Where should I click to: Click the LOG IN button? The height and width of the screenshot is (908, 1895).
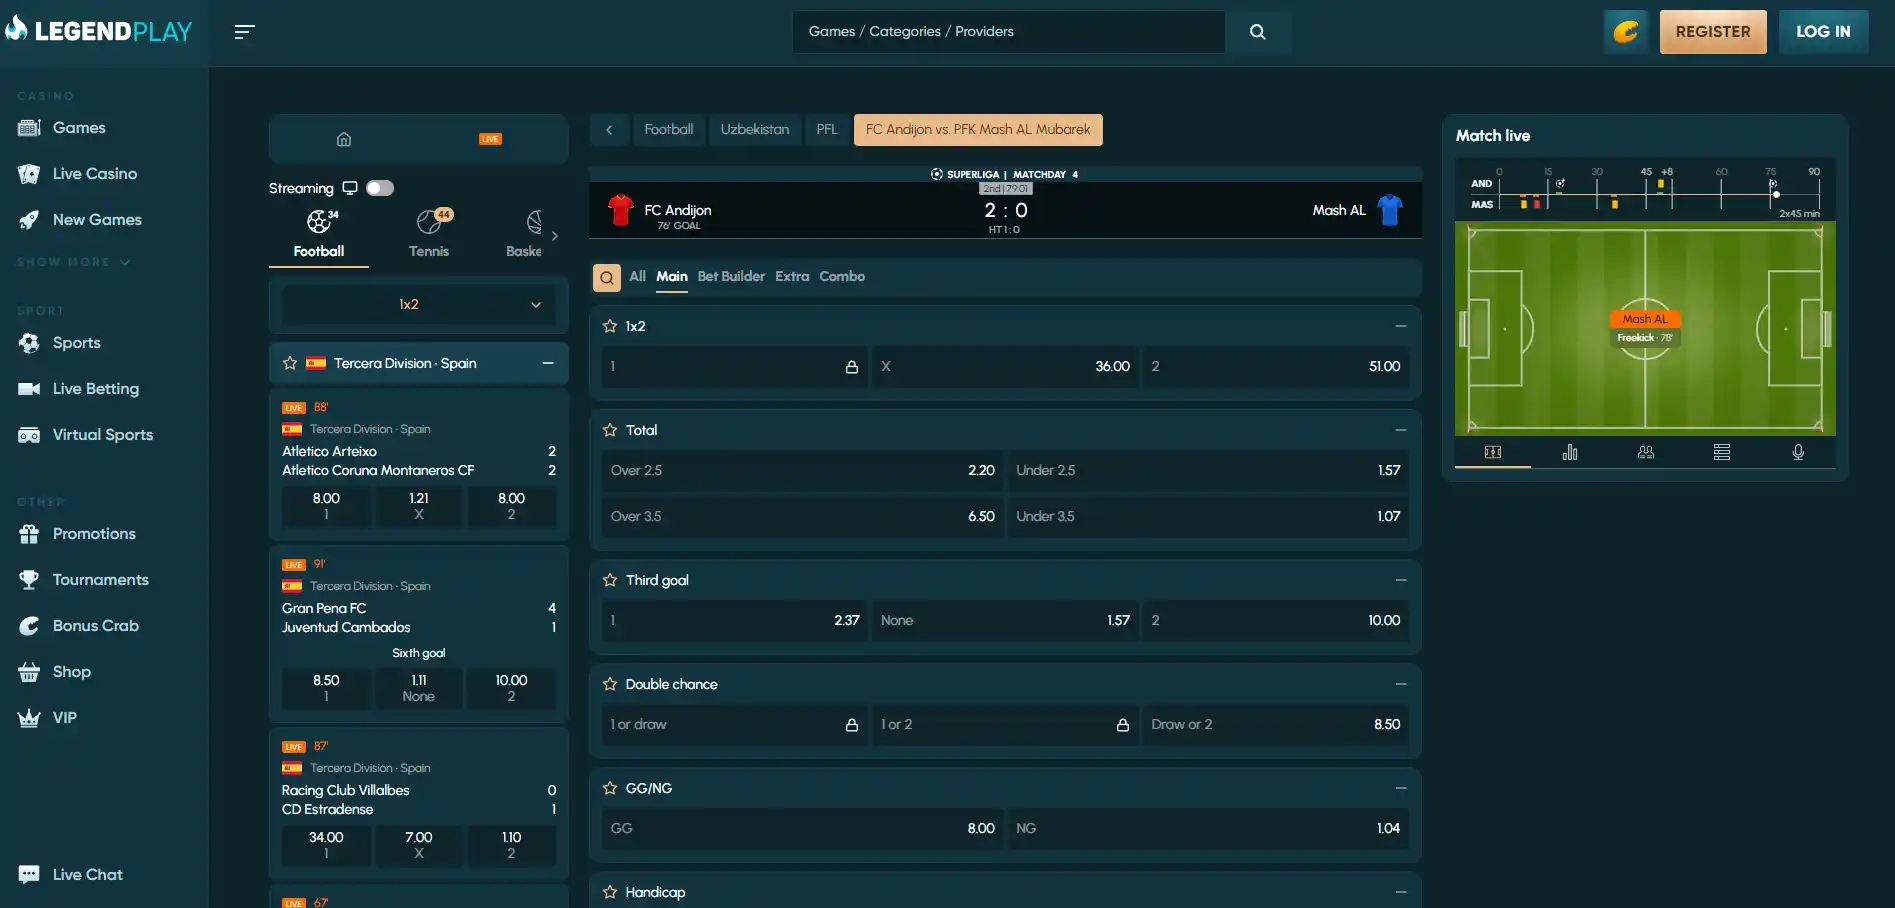coord(1823,32)
